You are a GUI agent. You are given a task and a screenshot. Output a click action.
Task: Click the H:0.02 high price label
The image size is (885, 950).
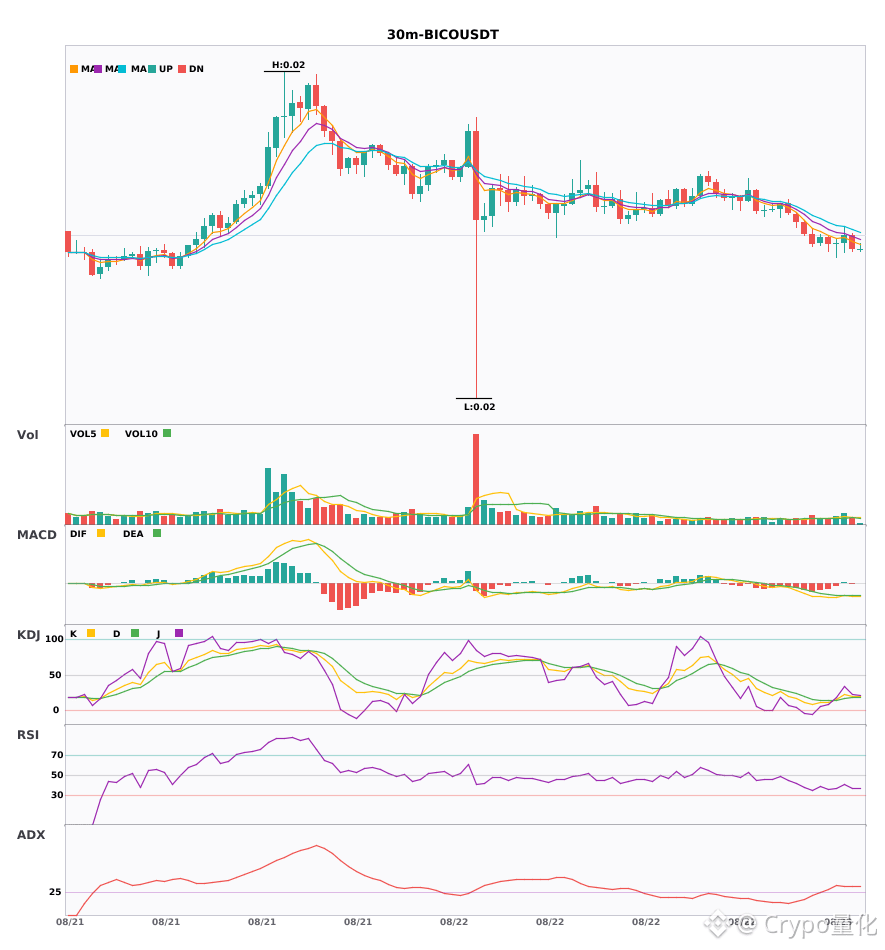(288, 65)
